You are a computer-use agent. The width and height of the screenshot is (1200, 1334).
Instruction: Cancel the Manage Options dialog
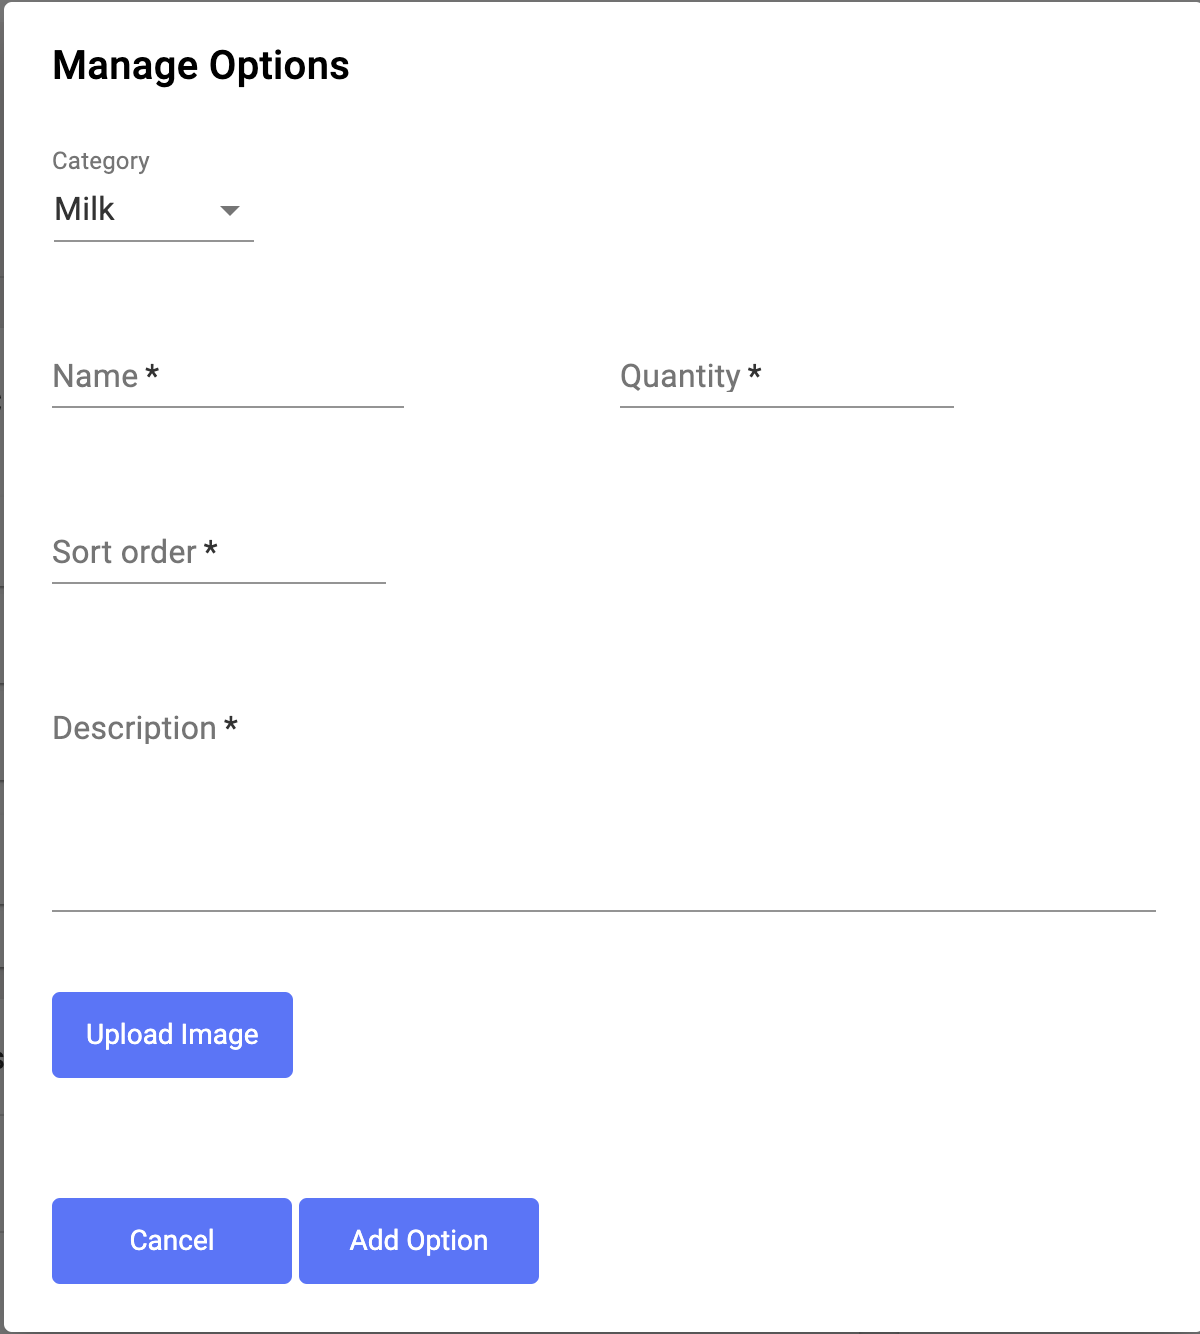pos(172,1240)
